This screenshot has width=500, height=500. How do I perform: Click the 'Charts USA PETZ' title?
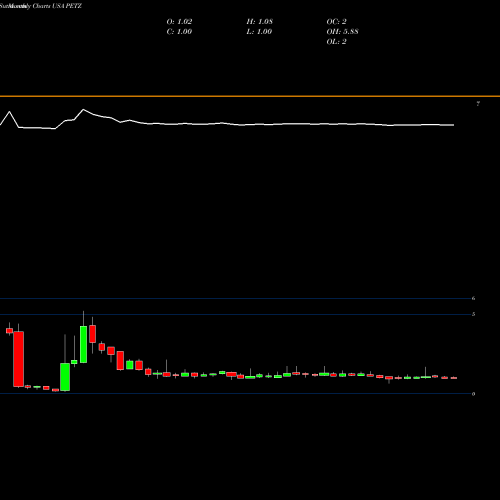tap(57, 6)
